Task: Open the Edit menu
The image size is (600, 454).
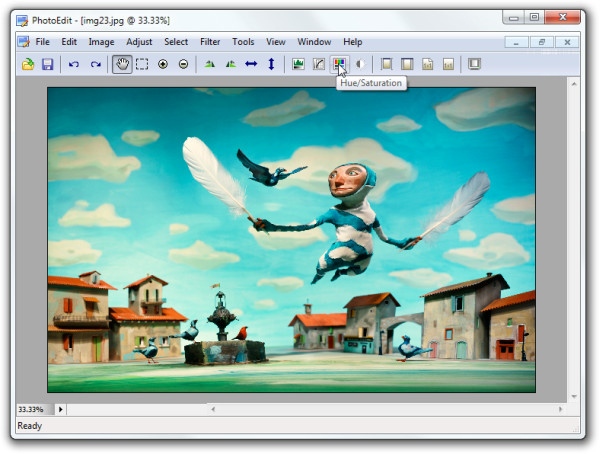Action: pos(69,42)
